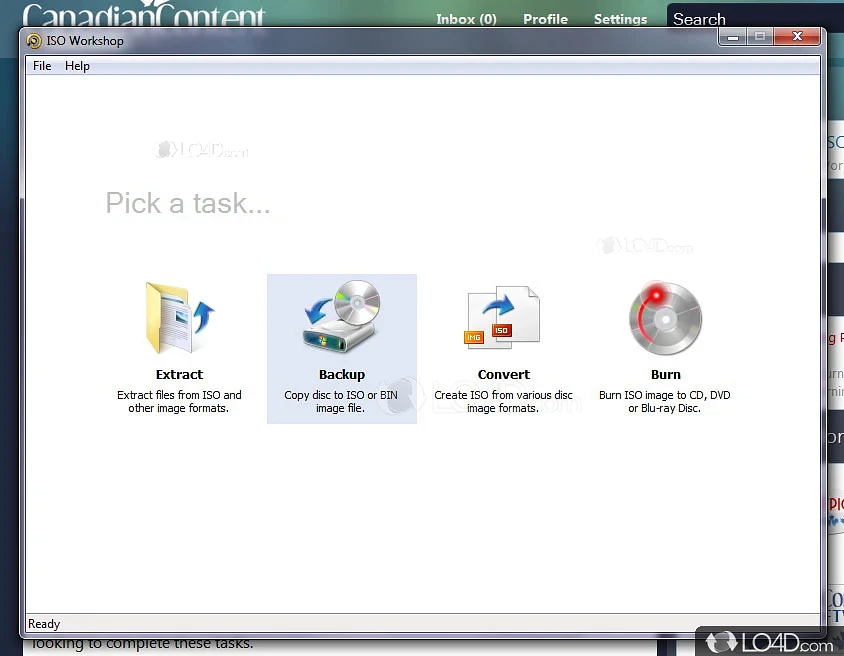This screenshot has width=844, height=656.
Task: Select the Burn task label
Action: (666, 375)
